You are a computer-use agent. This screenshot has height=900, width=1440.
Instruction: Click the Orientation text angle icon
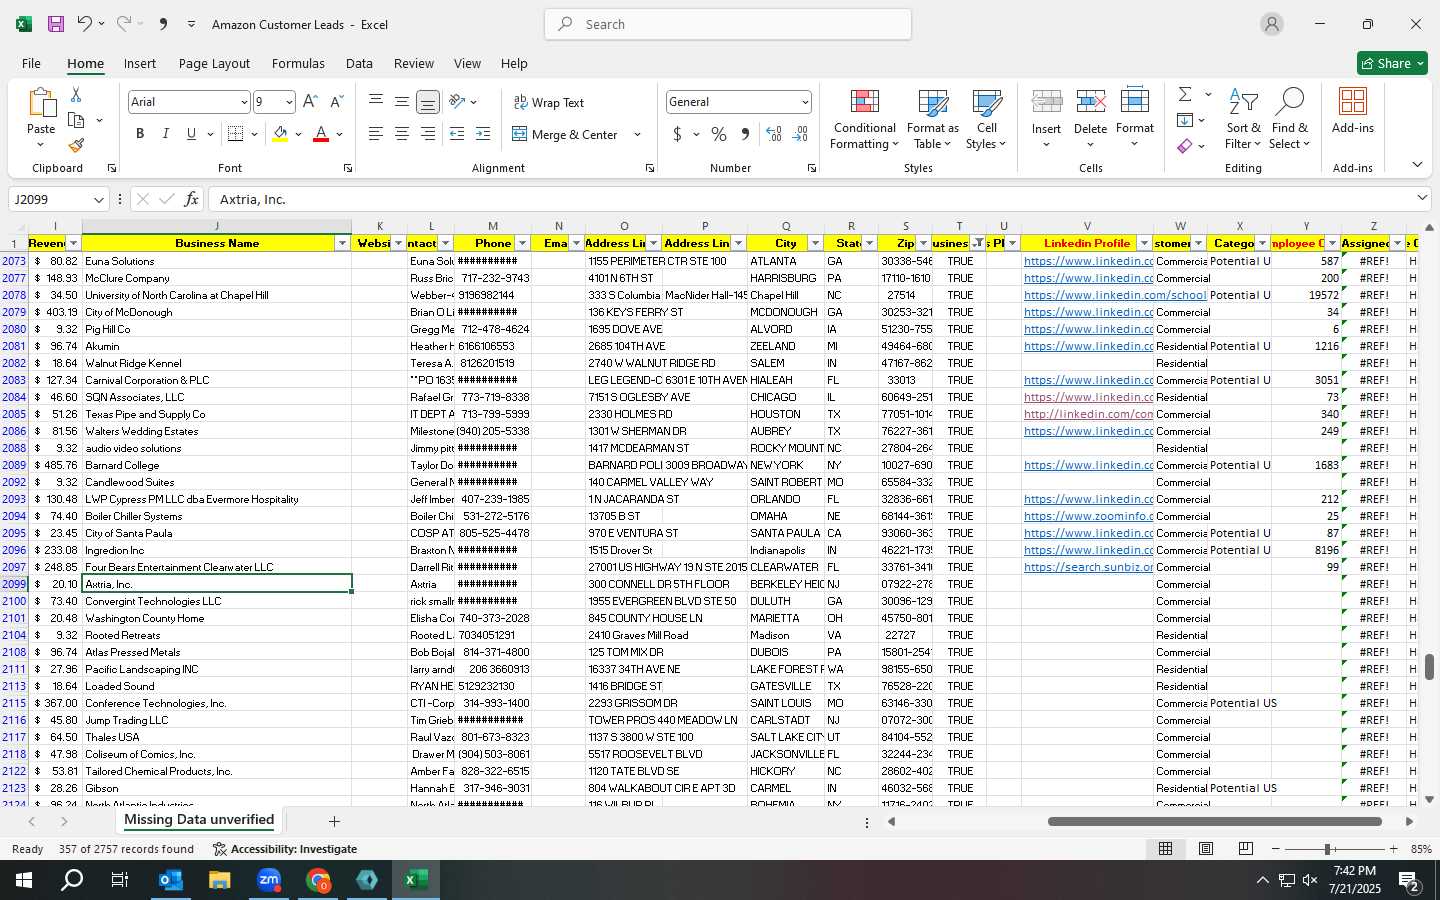pyautogui.click(x=457, y=101)
